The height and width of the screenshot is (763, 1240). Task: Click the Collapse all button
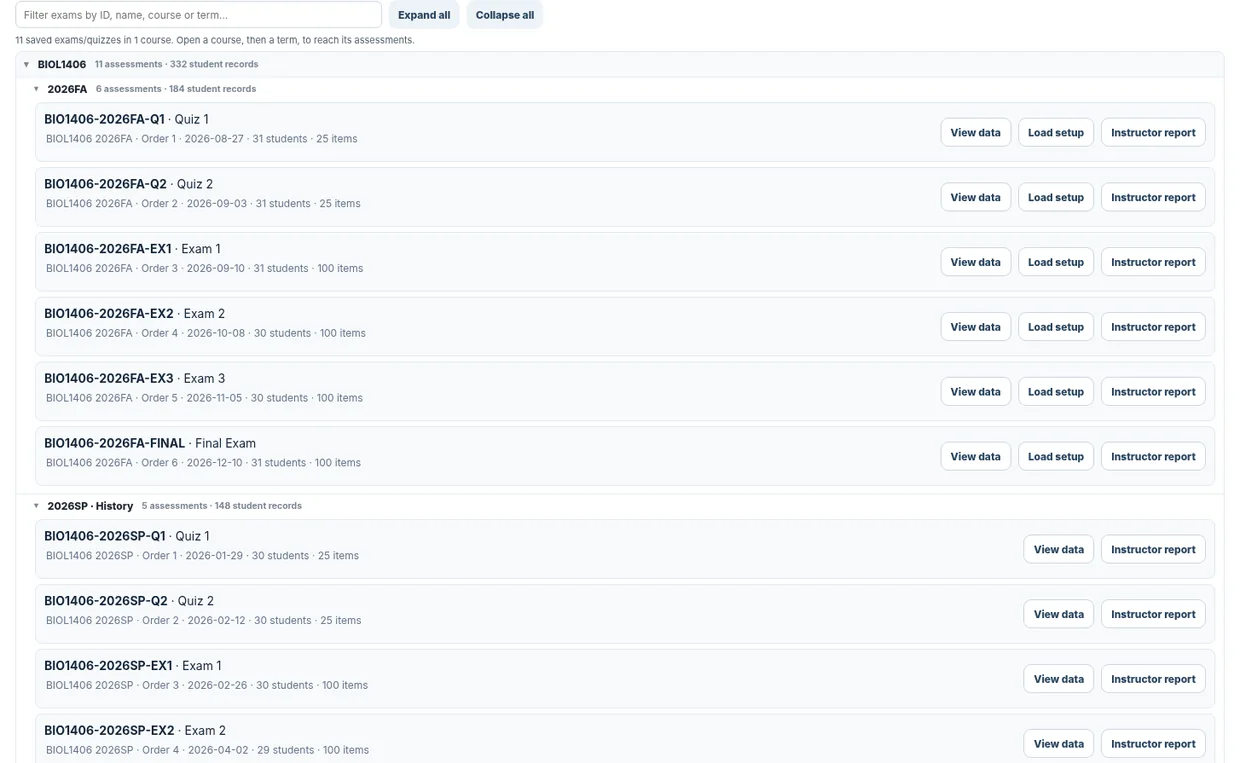tap(505, 15)
